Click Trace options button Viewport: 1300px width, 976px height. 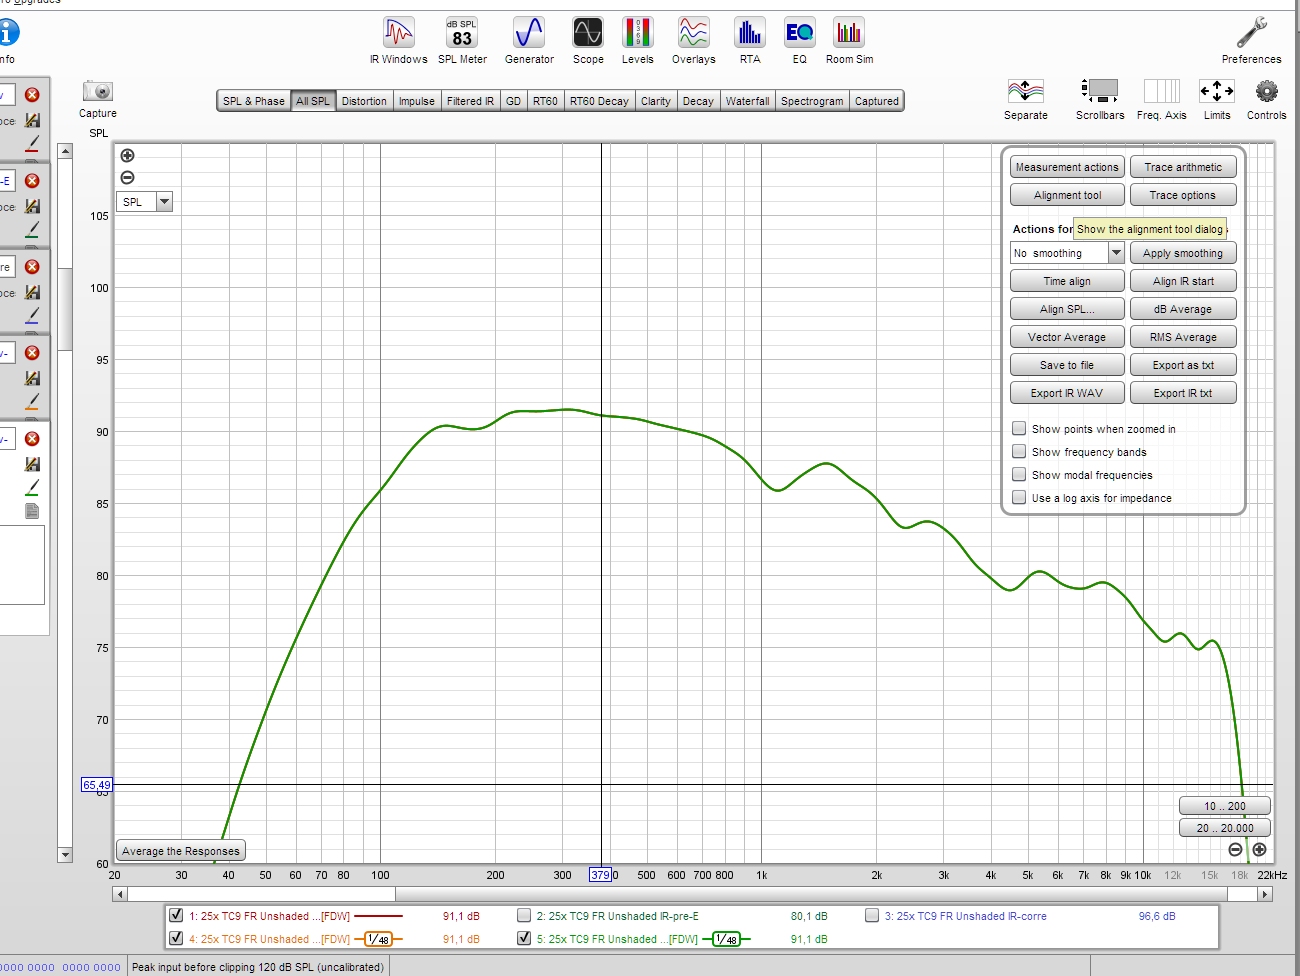coord(1183,195)
